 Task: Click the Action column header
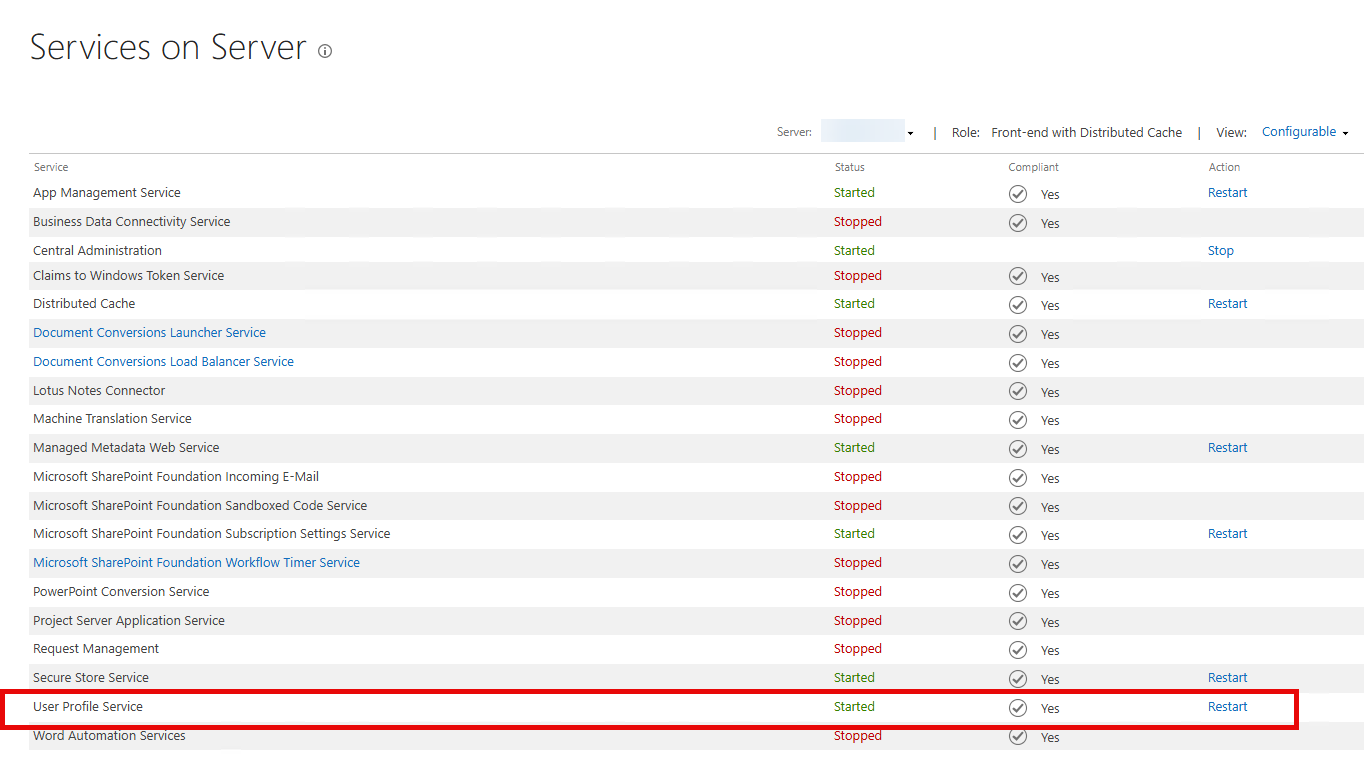click(1224, 168)
